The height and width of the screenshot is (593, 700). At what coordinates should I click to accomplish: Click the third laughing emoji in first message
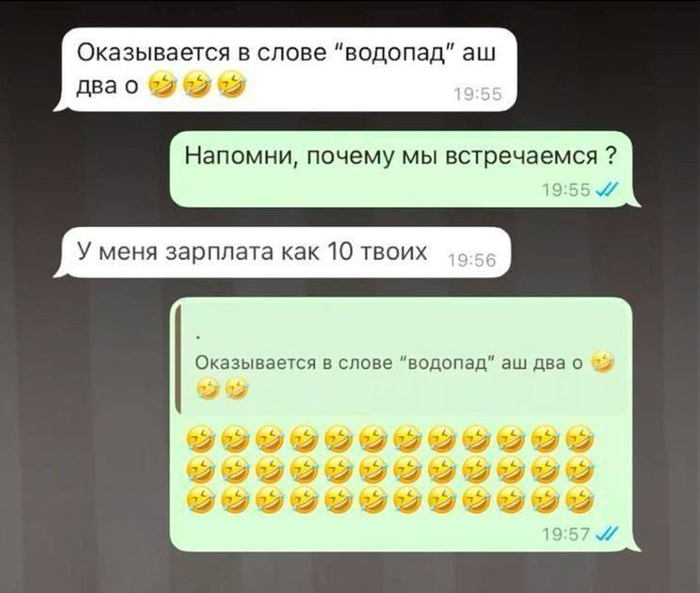pos(232,85)
